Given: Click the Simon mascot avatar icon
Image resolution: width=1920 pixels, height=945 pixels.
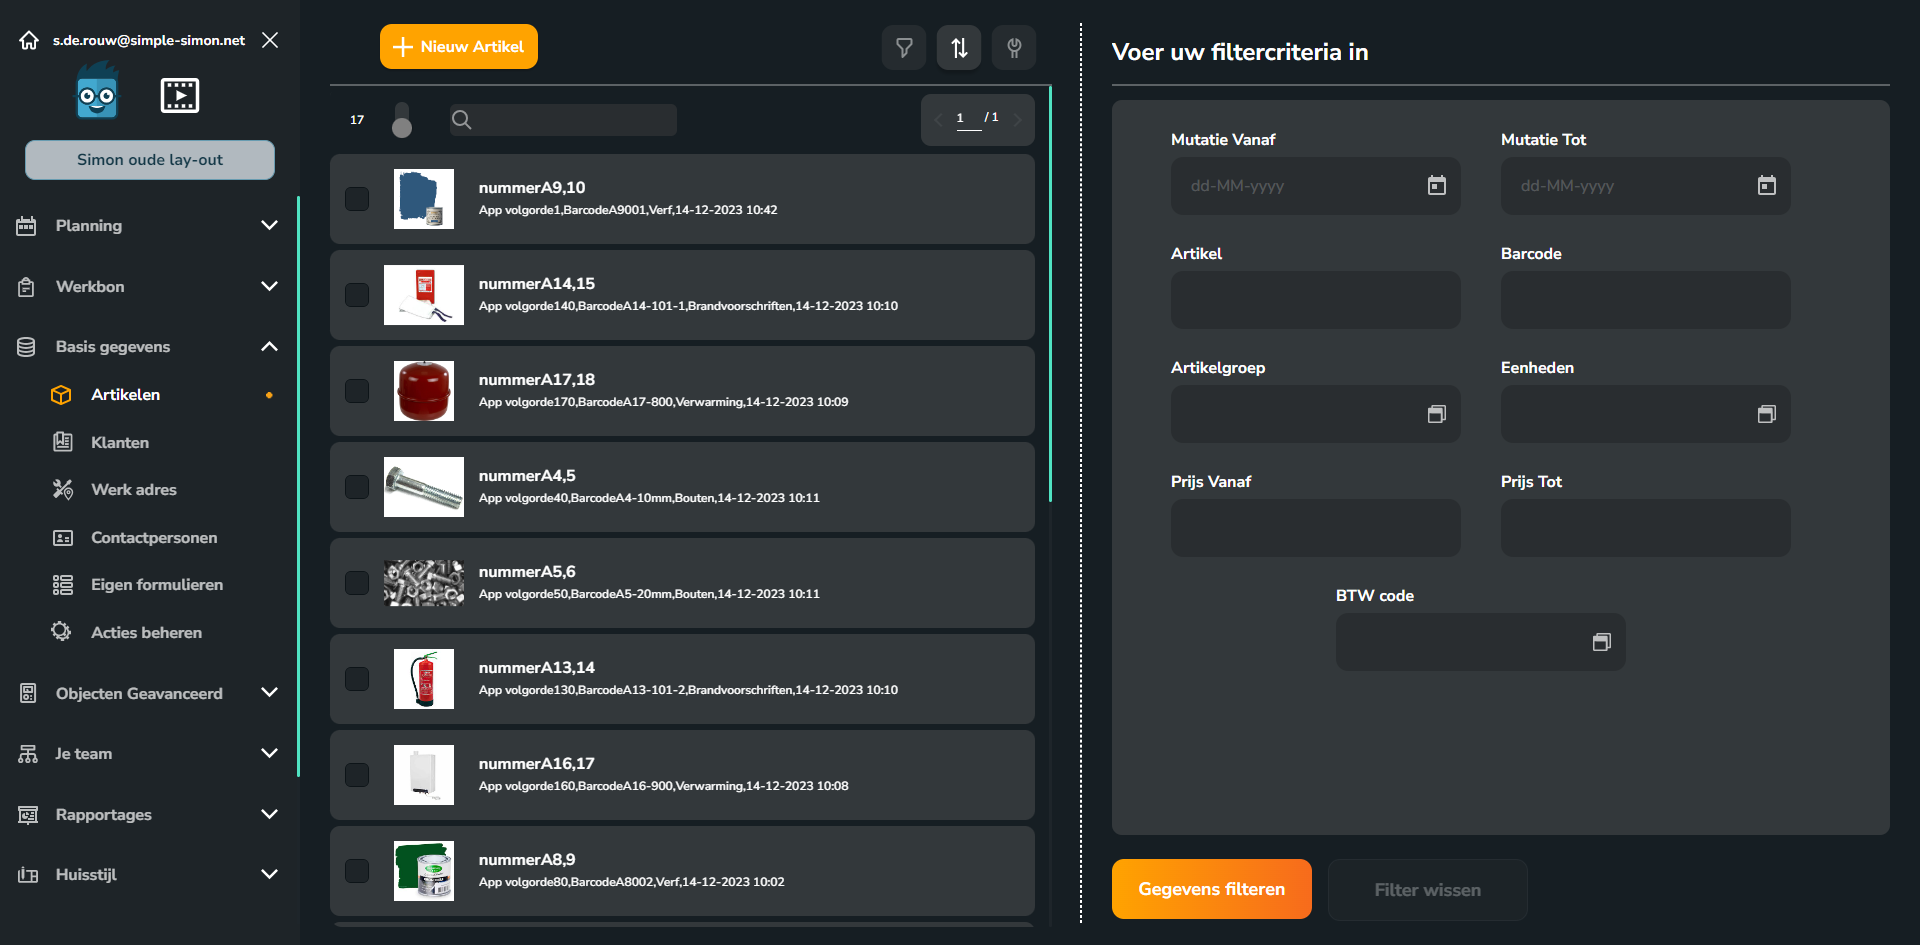Looking at the screenshot, I should [97, 92].
